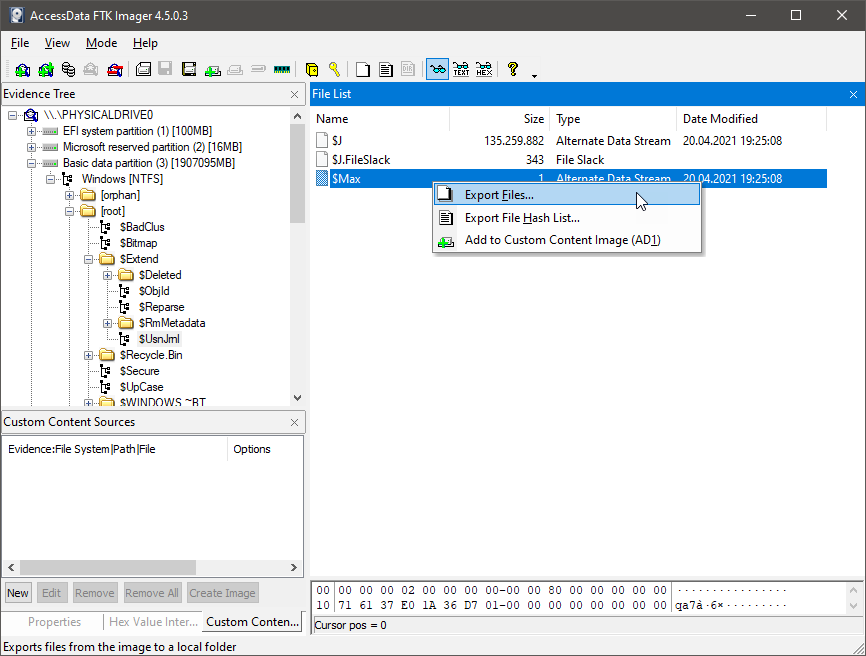
Task: Select the $J.FileSlack file row
Action: tap(571, 160)
